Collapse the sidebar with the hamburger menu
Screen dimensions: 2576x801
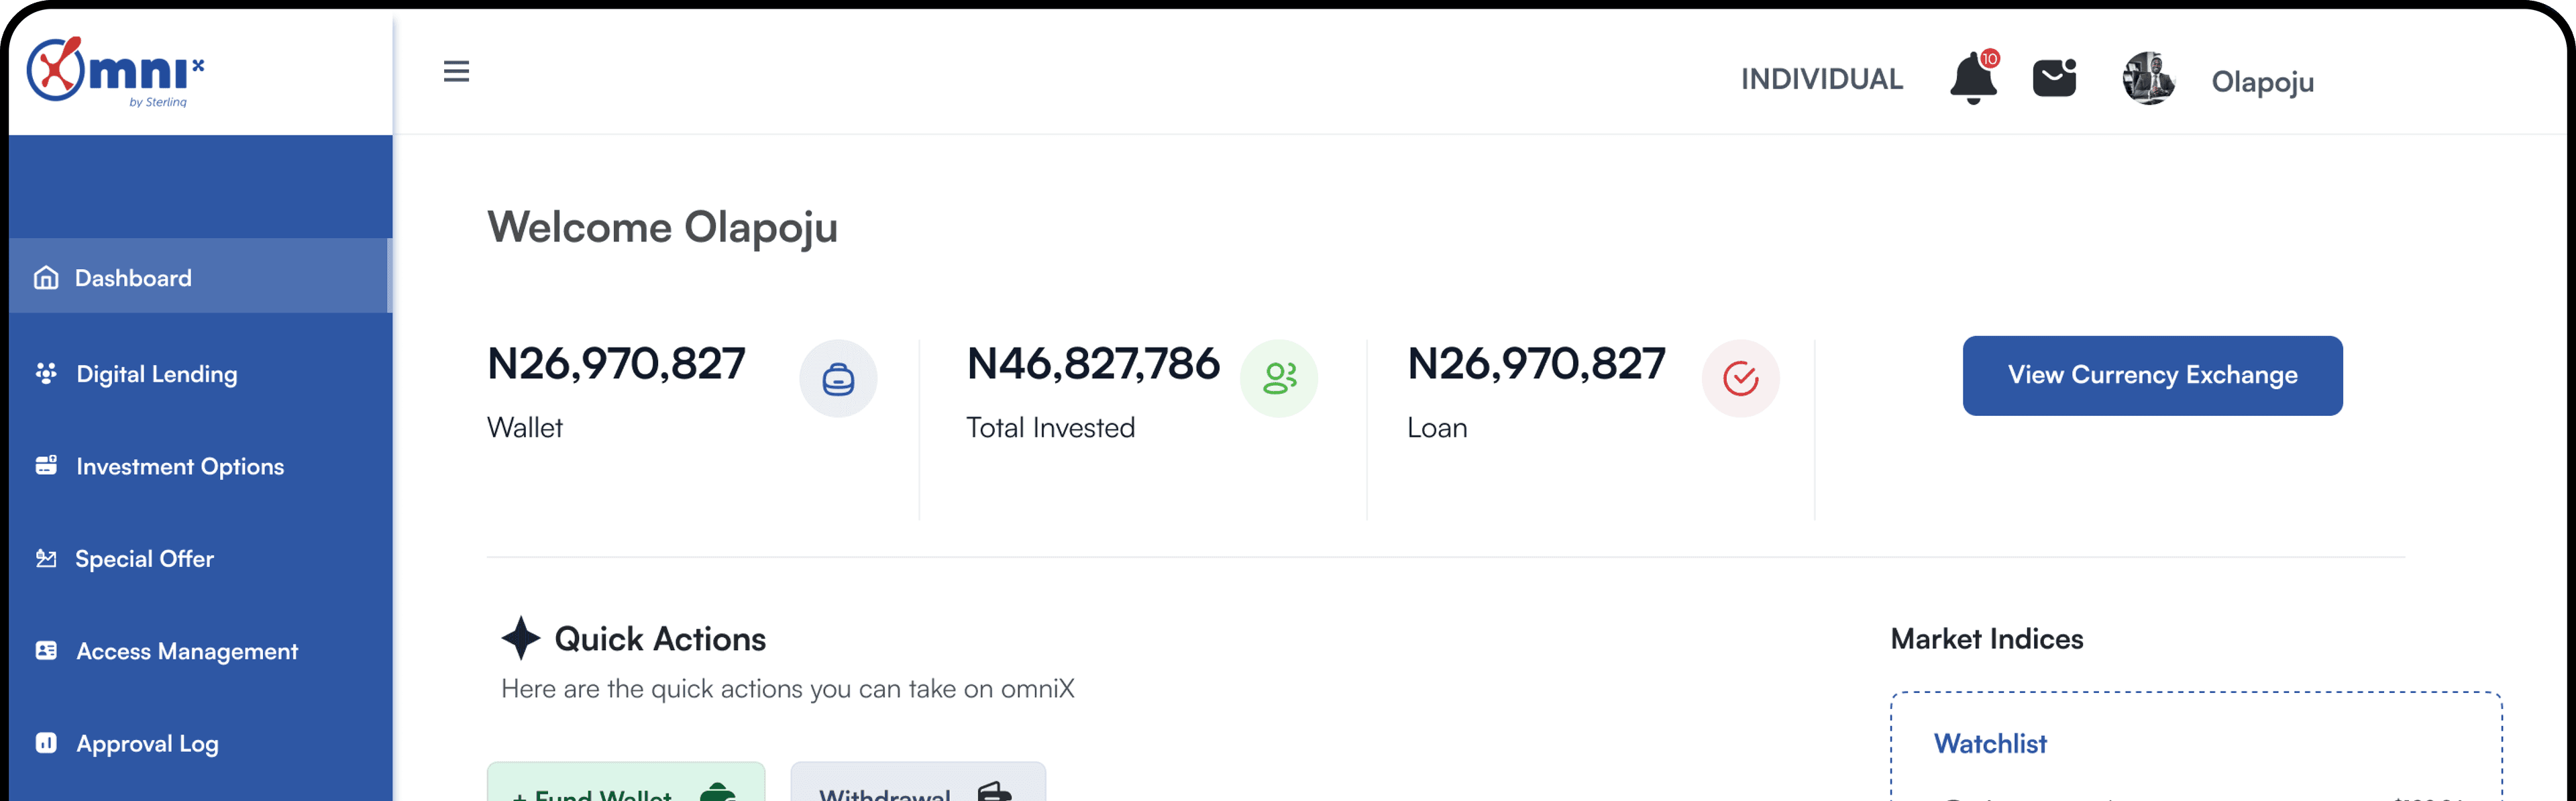click(x=456, y=72)
